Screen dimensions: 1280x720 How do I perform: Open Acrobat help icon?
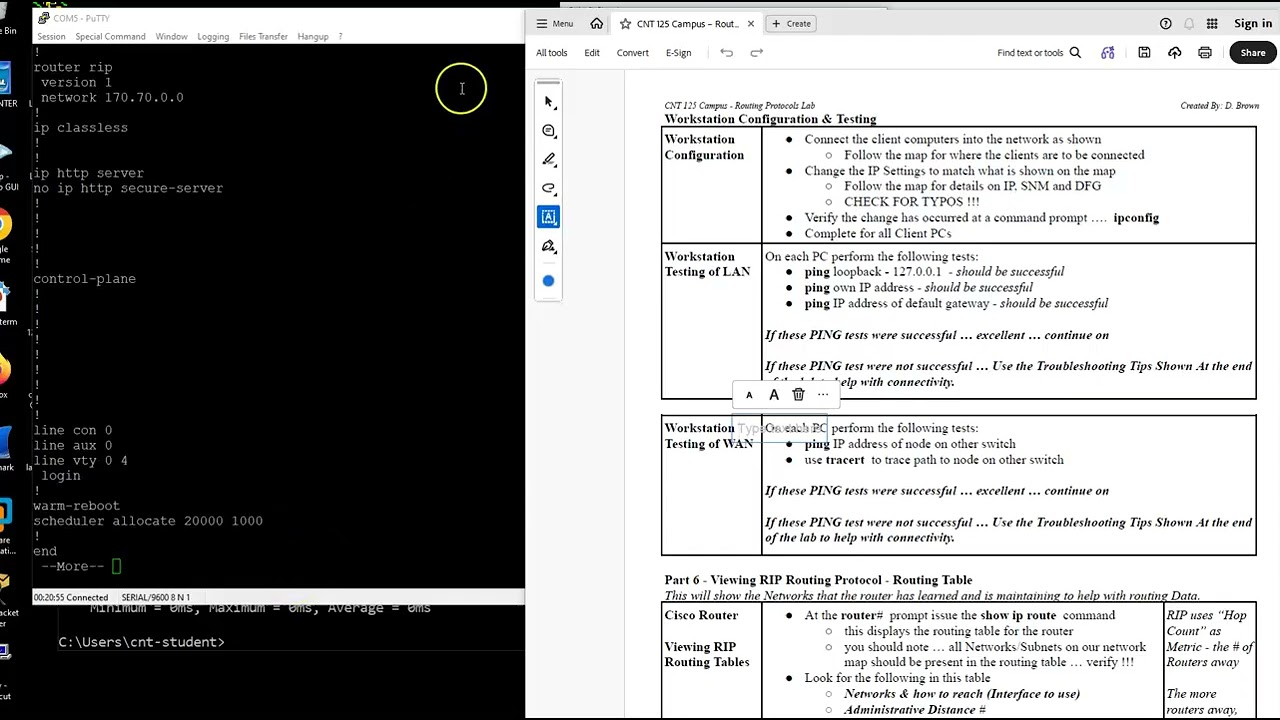click(1165, 24)
